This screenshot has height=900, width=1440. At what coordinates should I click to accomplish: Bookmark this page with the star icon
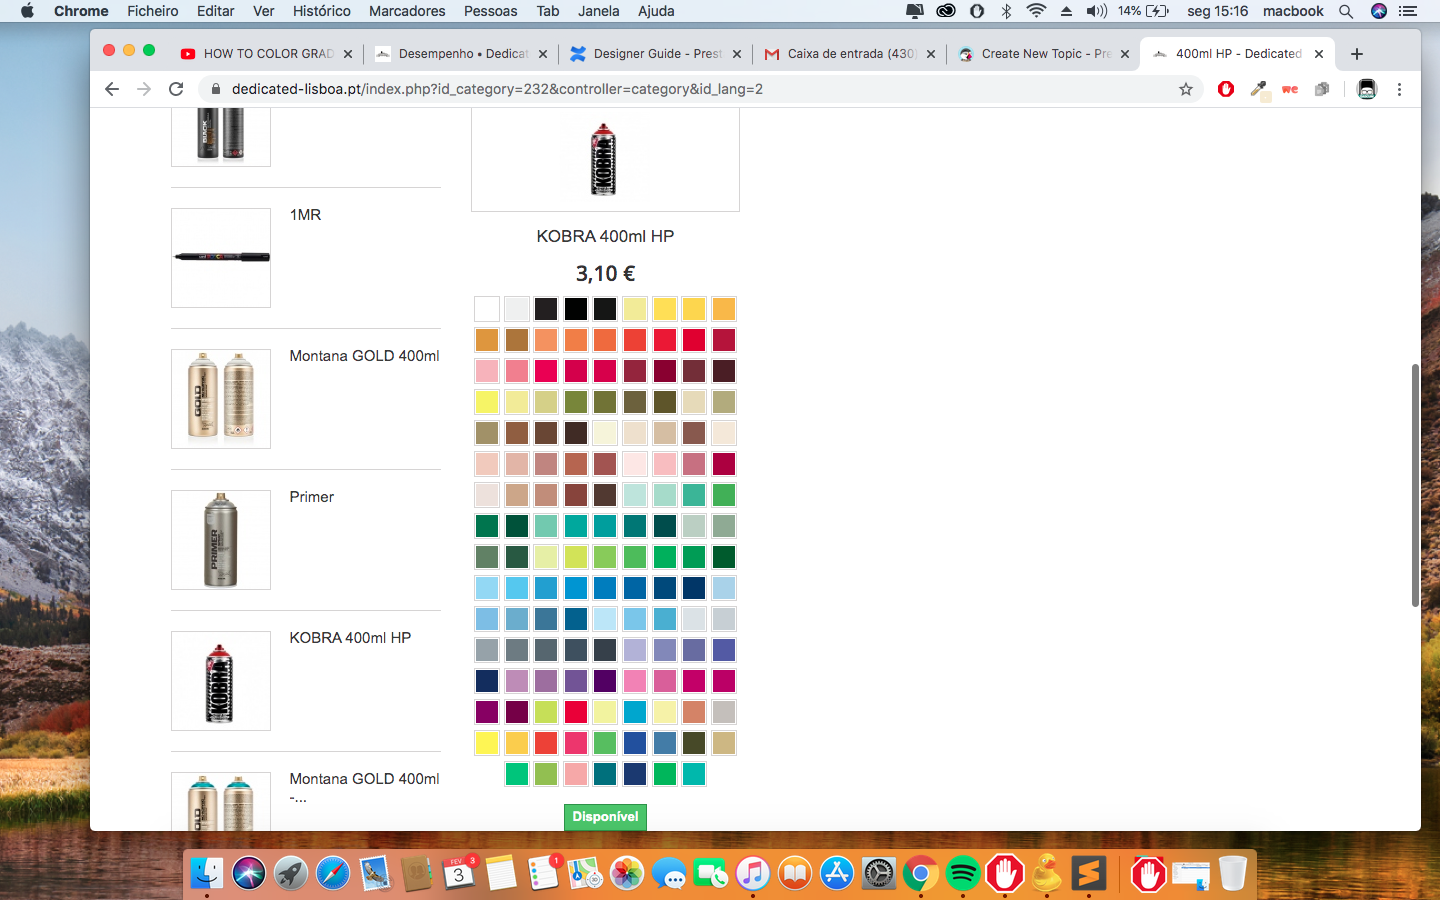(x=1186, y=89)
